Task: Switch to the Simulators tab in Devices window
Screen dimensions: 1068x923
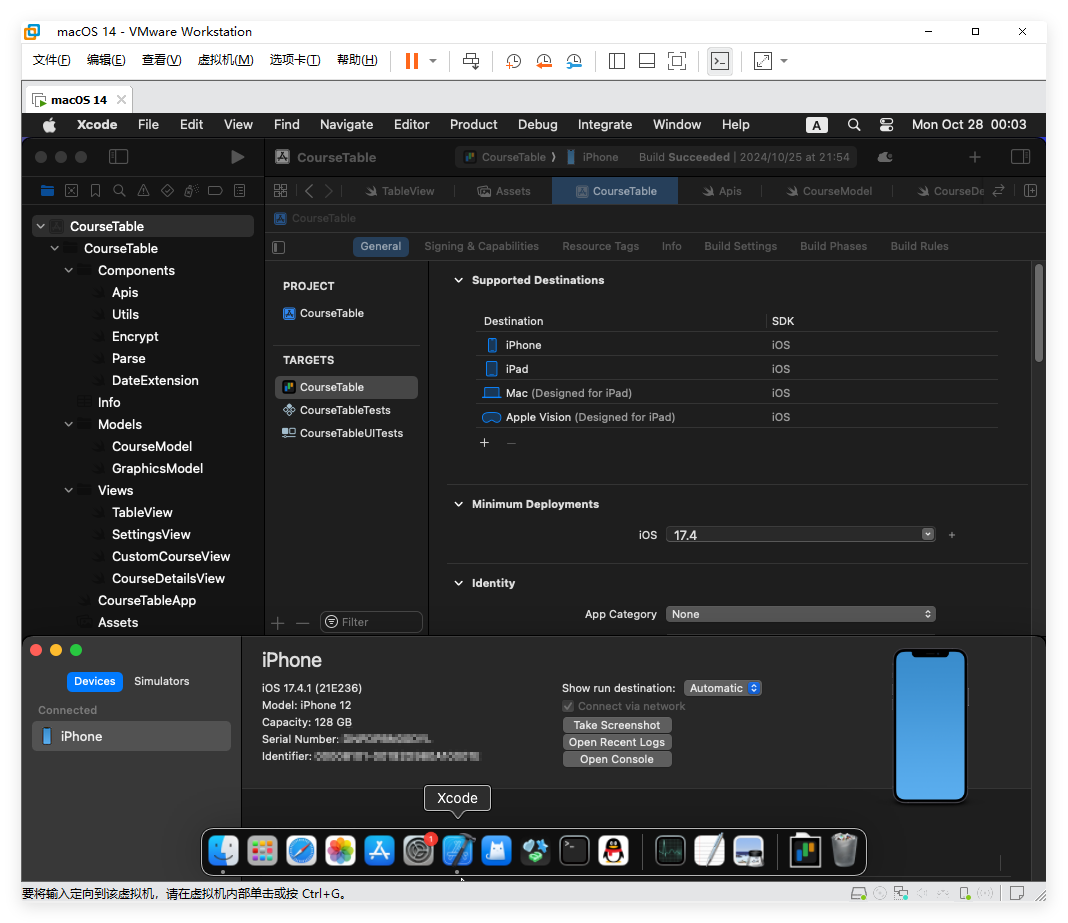Action: click(x=160, y=681)
